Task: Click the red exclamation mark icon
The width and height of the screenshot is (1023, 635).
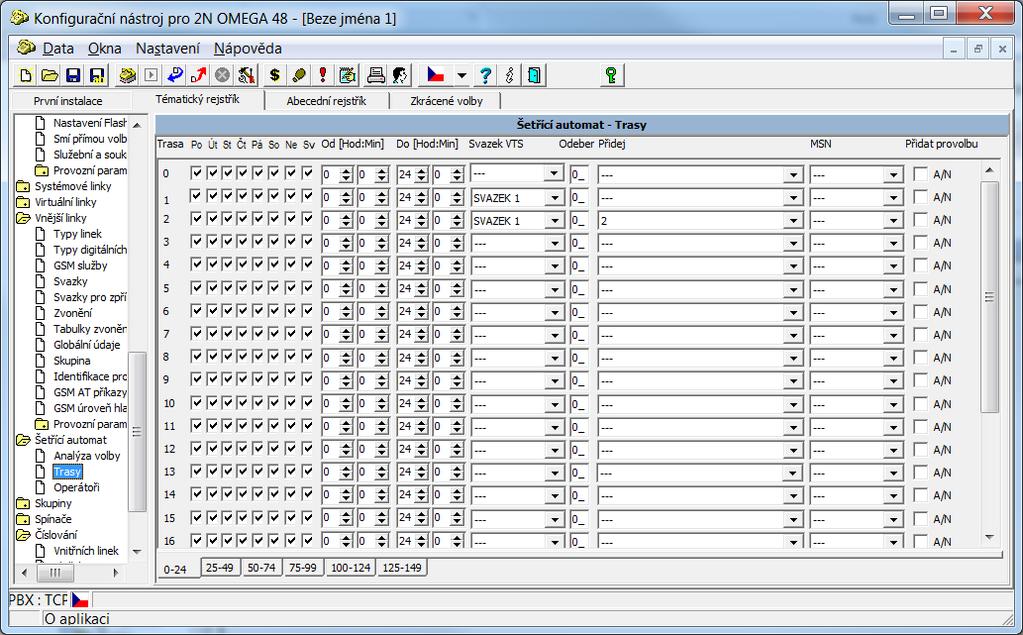Action: tap(323, 75)
